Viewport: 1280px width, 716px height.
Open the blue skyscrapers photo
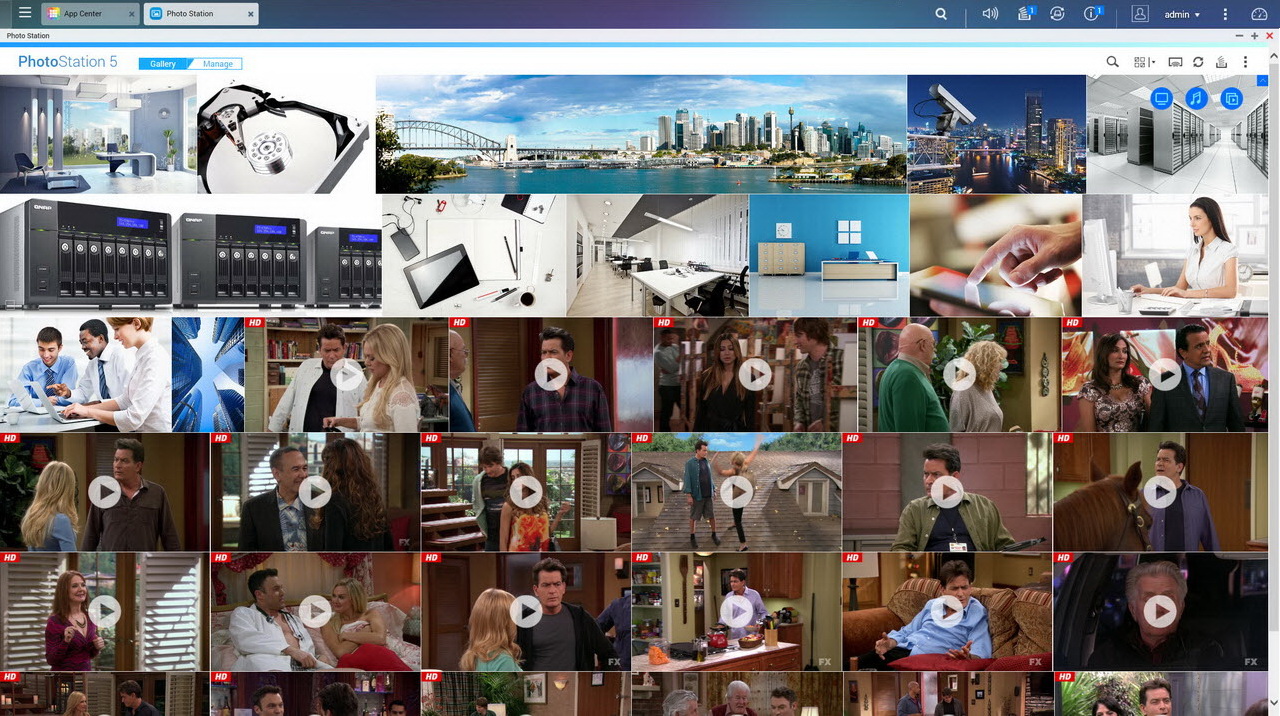(x=208, y=375)
